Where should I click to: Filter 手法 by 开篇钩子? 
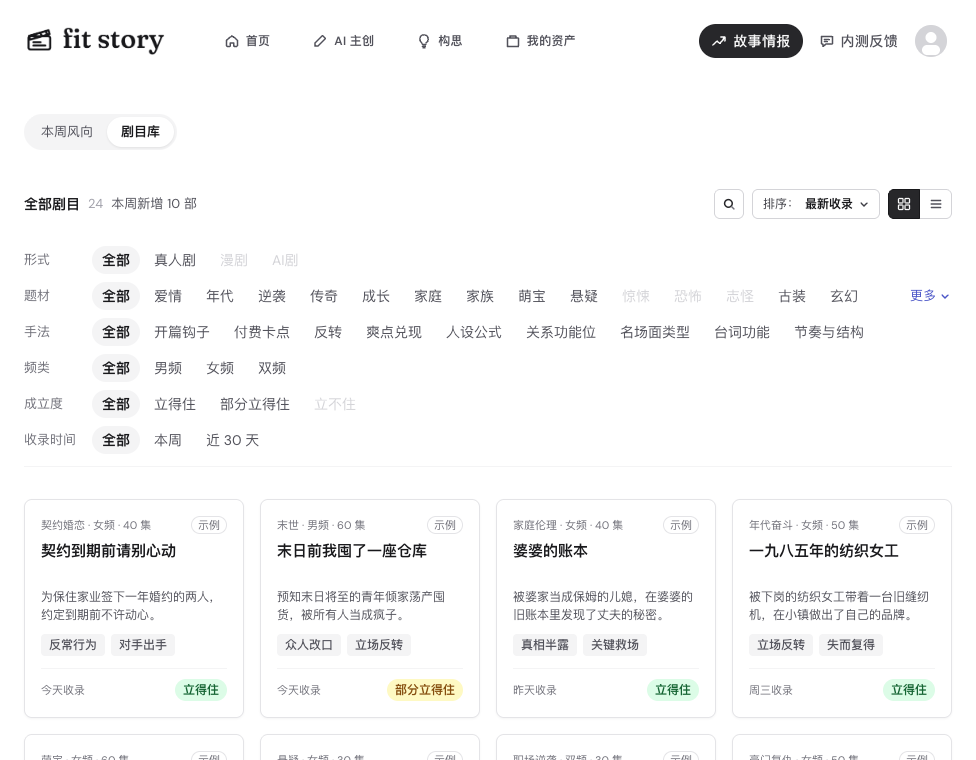(182, 332)
